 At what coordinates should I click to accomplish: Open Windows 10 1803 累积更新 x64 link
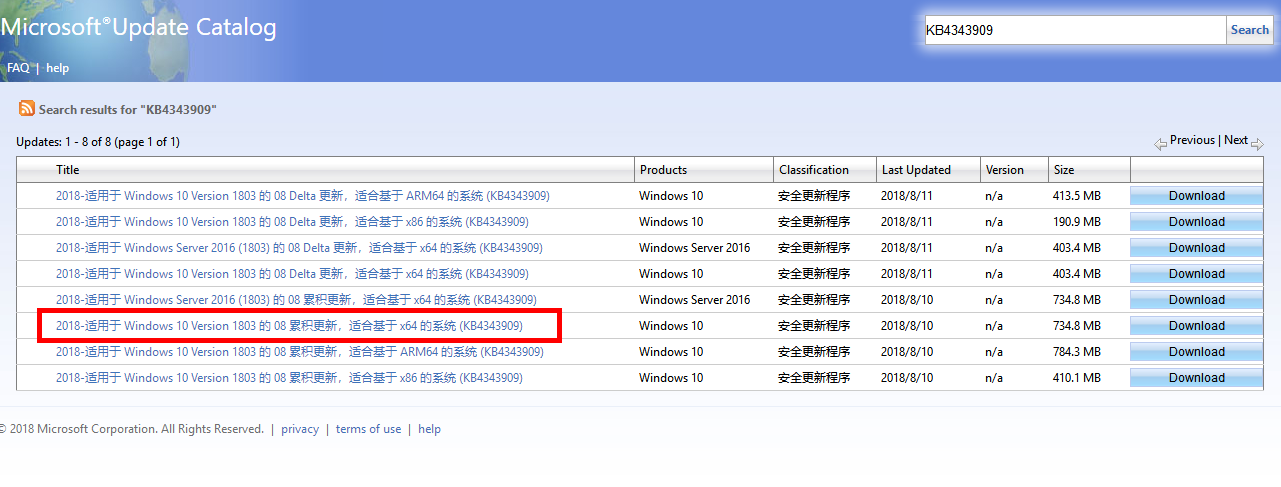[x=289, y=325]
